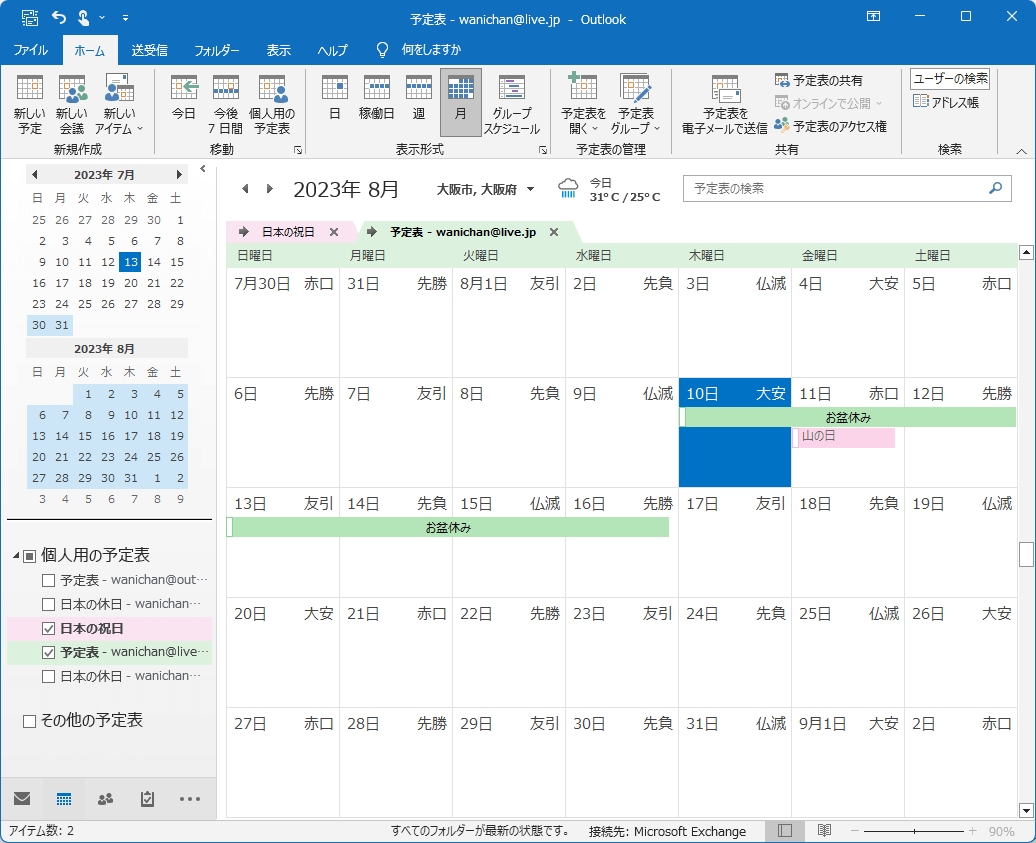Customize Quick Access Toolbar dropdown
Screen dimensions: 1036x843
point(126,18)
